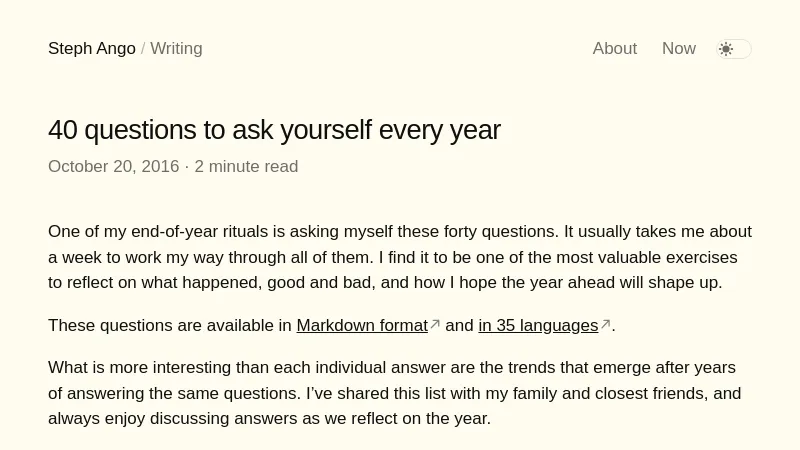Go to the Now page

point(678,49)
